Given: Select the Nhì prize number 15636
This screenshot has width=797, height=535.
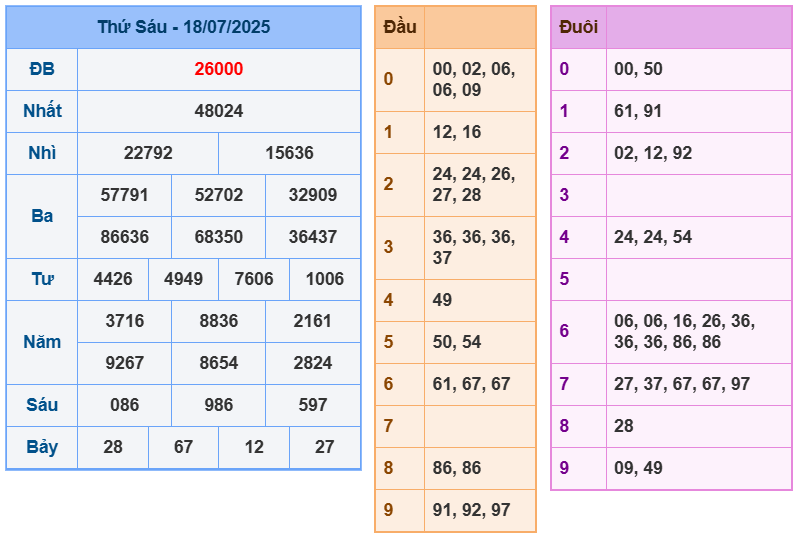Looking at the screenshot, I should (289, 153).
